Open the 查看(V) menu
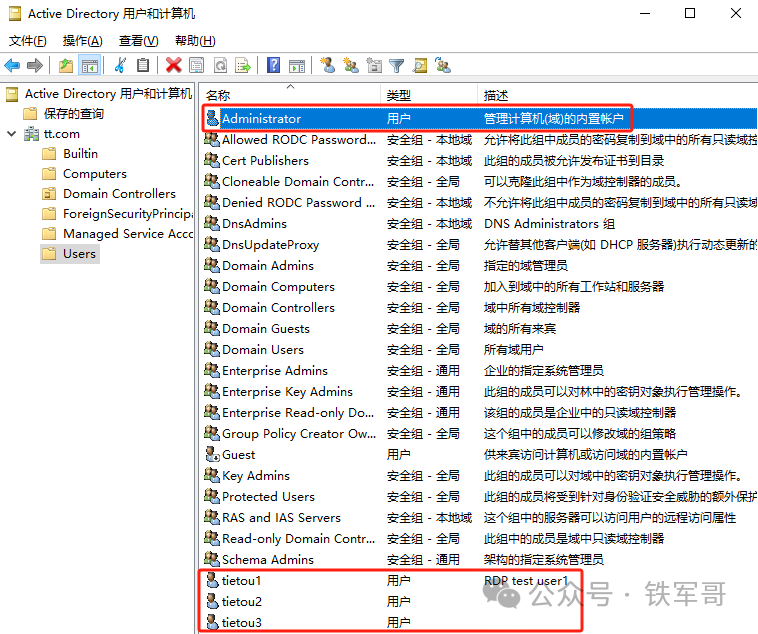 [139, 41]
